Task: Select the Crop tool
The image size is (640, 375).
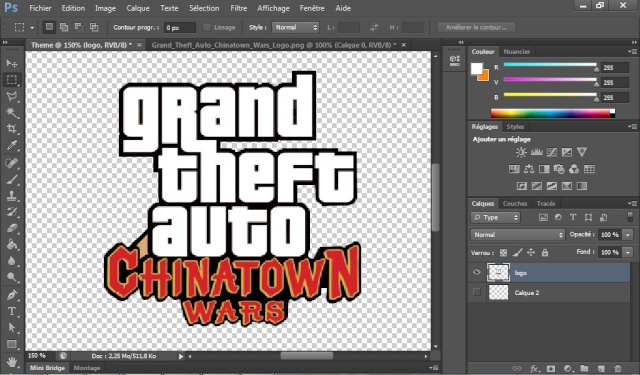Action: tap(12, 129)
